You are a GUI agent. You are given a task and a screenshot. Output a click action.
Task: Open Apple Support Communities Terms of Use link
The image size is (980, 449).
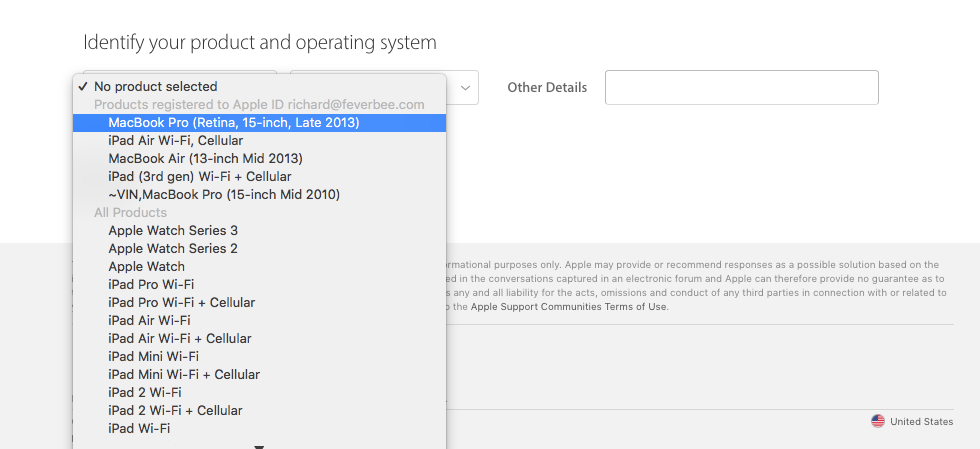click(569, 306)
